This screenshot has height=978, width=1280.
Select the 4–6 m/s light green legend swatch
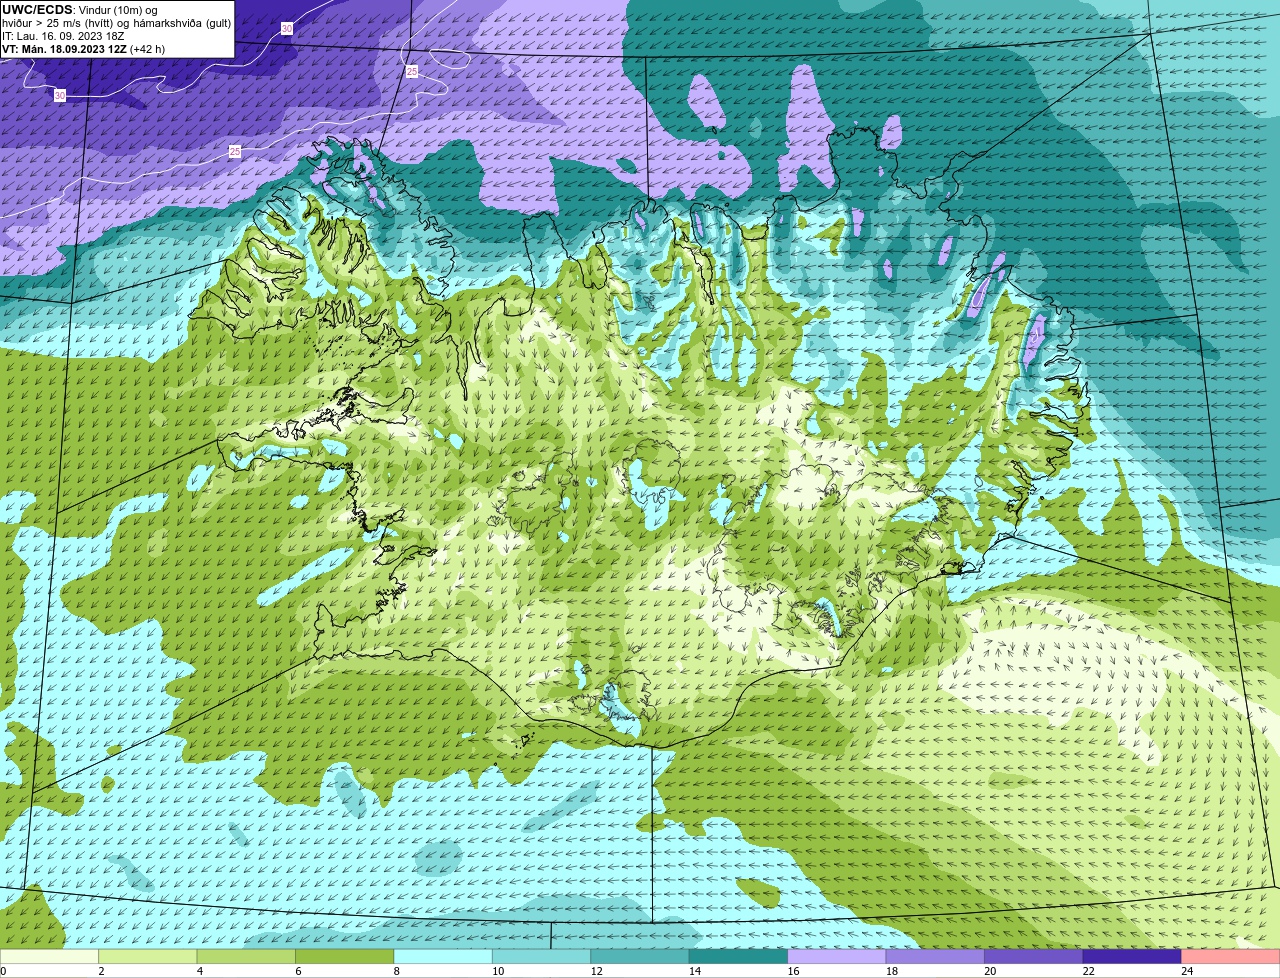click(246, 957)
